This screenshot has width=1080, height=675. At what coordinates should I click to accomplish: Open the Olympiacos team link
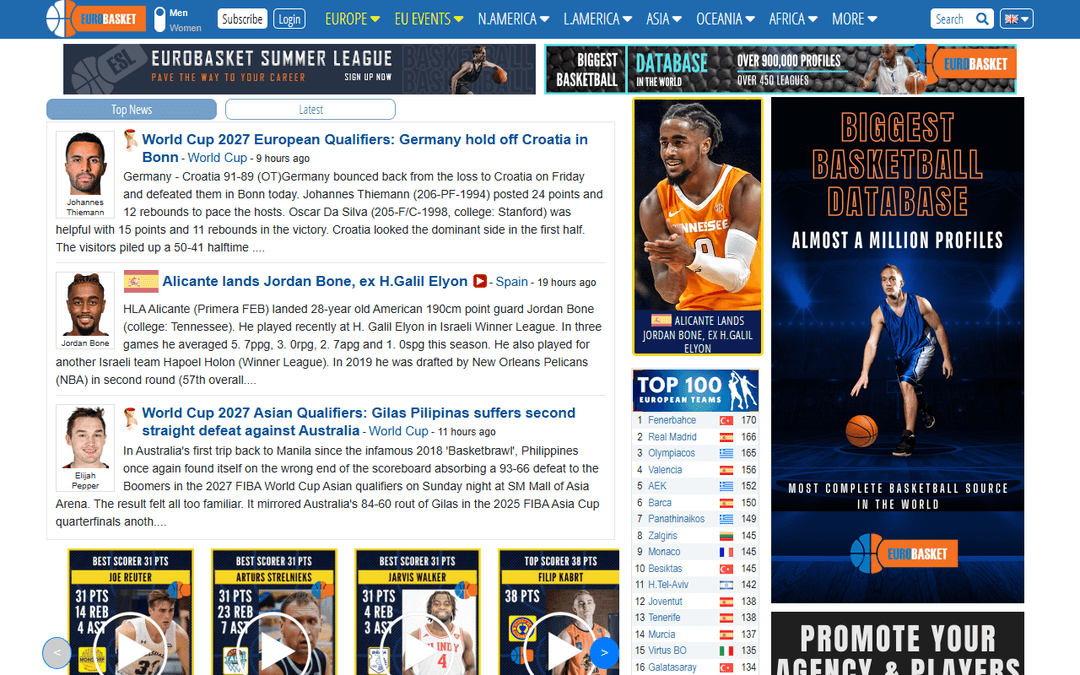pos(671,453)
